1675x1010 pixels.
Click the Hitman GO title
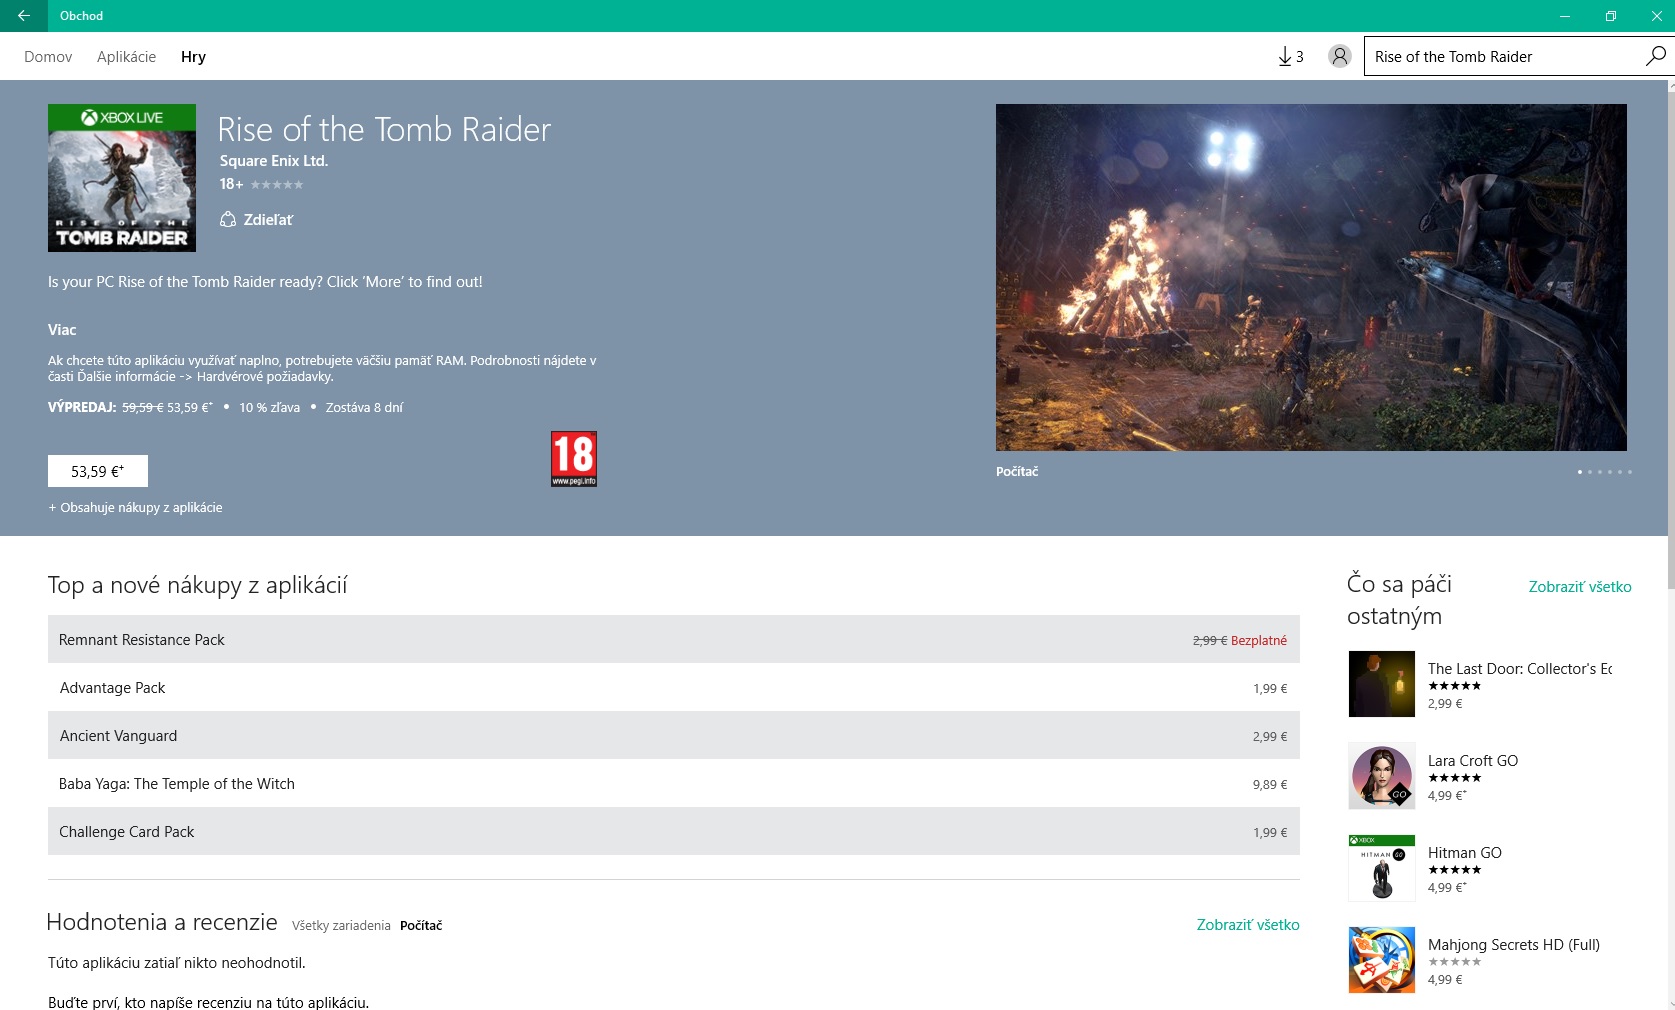point(1465,853)
